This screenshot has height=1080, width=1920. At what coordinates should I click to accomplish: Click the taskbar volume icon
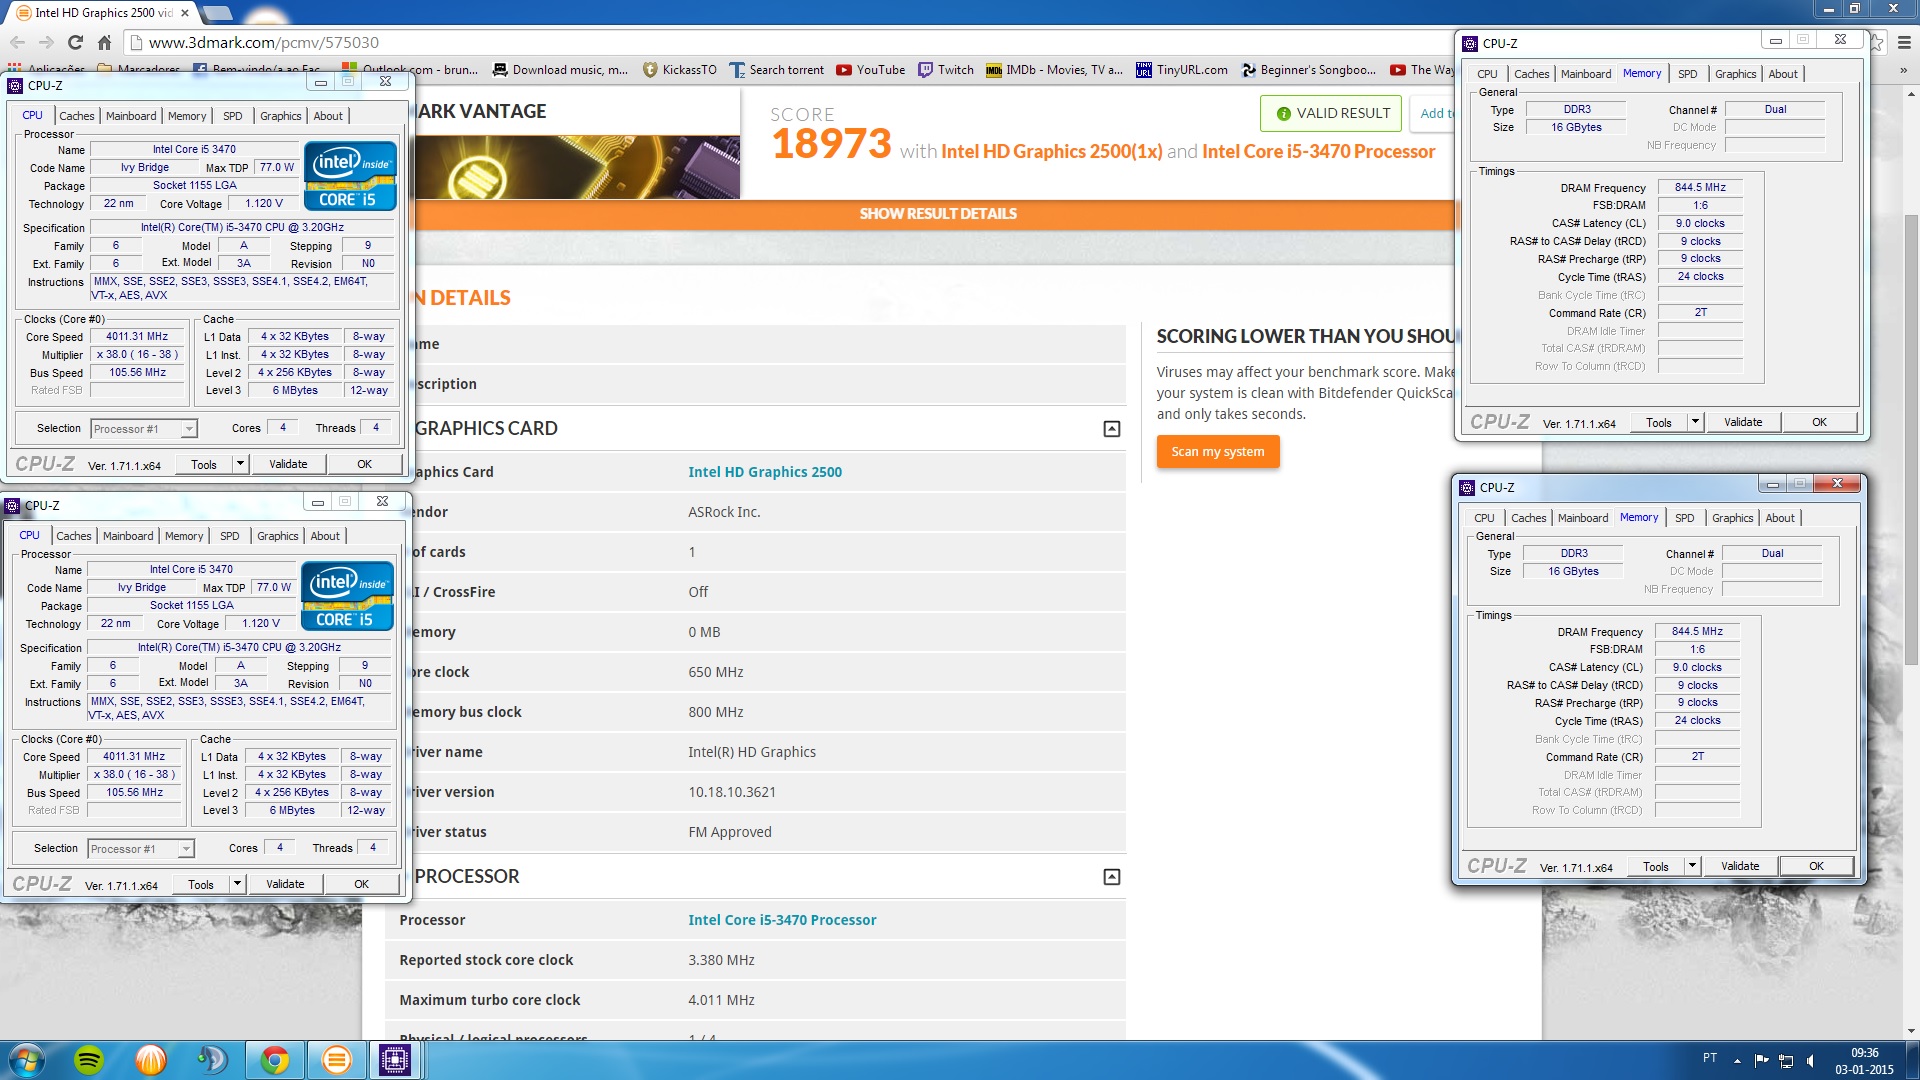(1810, 1060)
